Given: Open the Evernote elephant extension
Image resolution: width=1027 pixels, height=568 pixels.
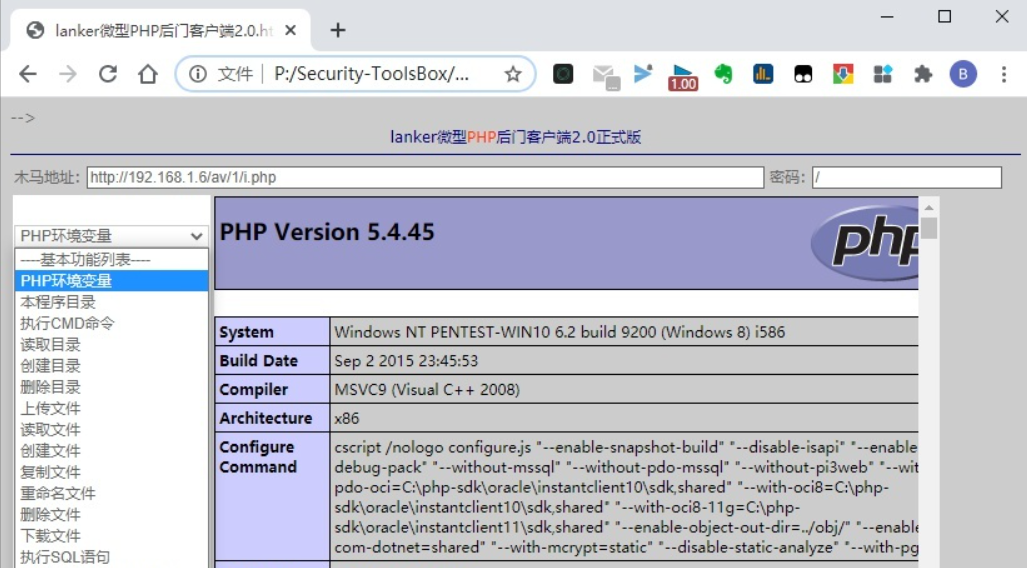Looking at the screenshot, I should click(x=723, y=74).
